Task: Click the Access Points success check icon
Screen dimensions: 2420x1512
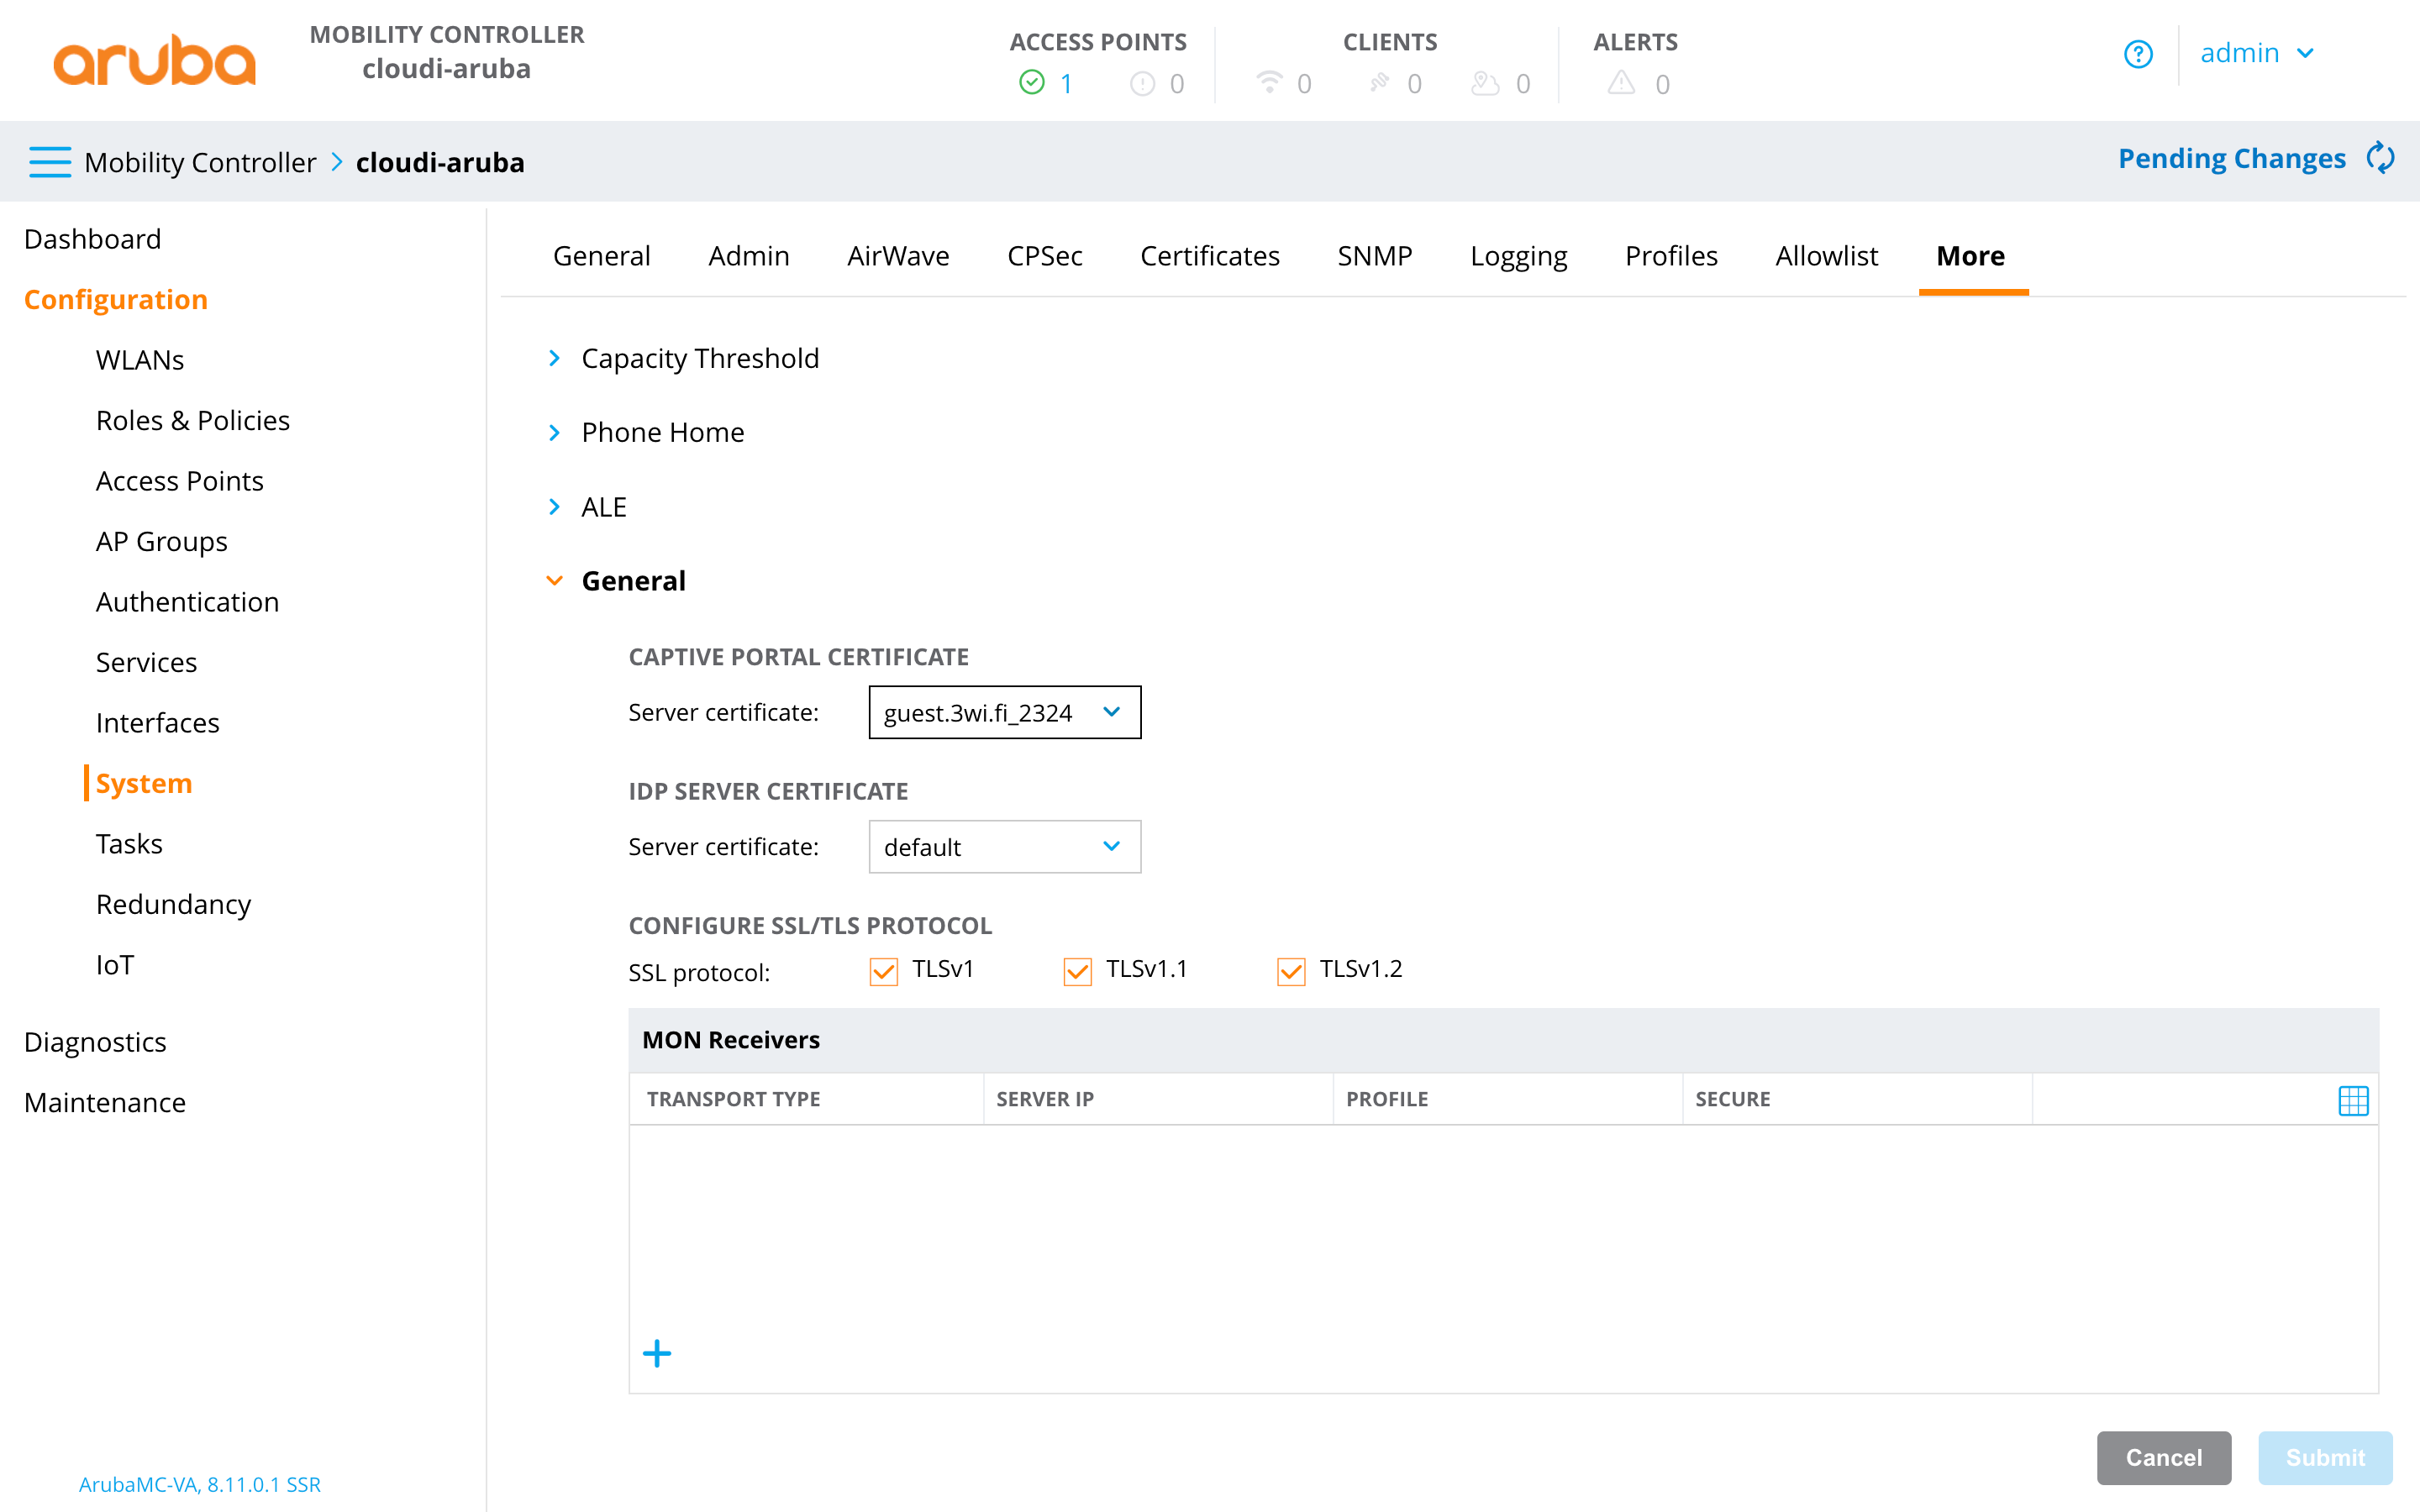Action: 1030,83
